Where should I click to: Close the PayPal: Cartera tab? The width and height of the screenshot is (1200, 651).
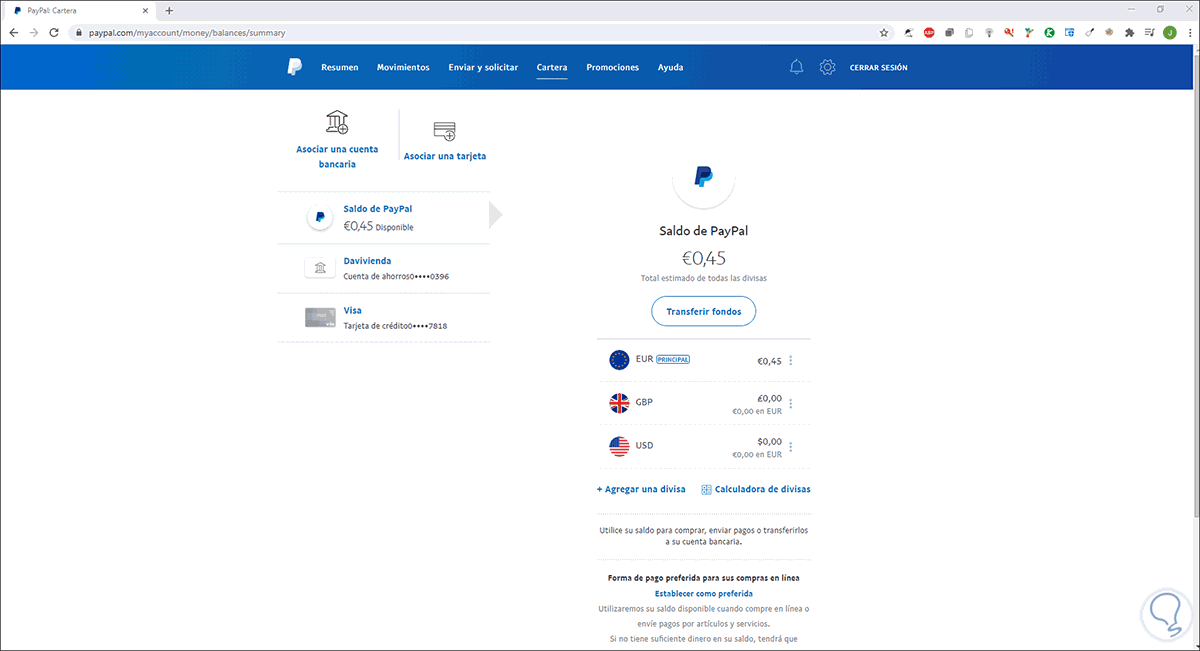(145, 10)
